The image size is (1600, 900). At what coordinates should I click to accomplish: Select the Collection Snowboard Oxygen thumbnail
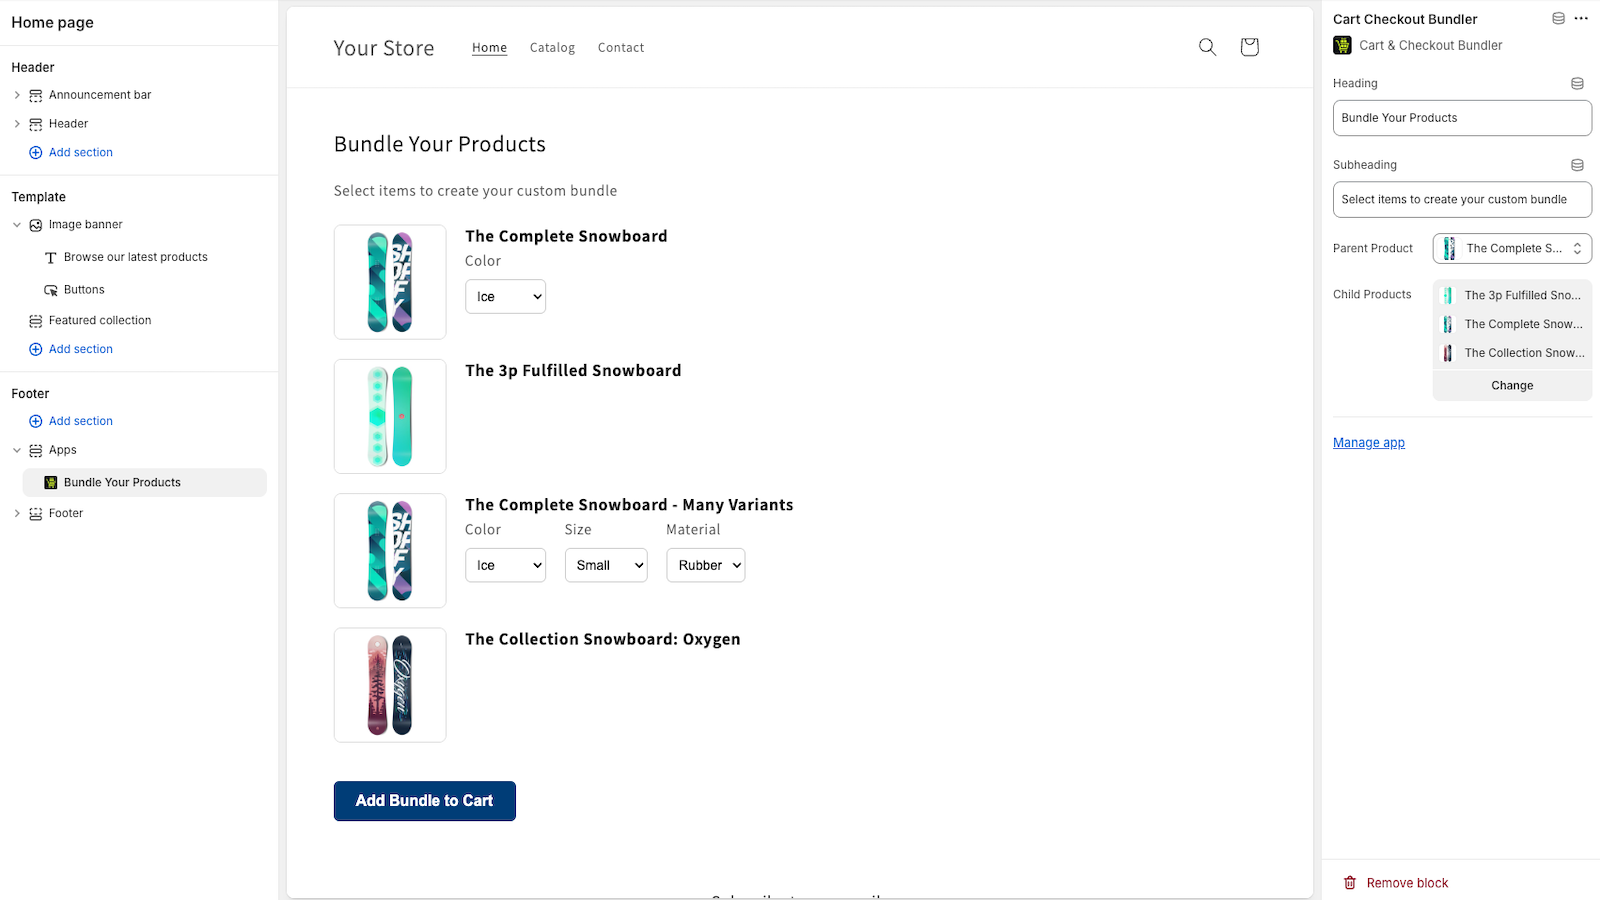coord(390,685)
